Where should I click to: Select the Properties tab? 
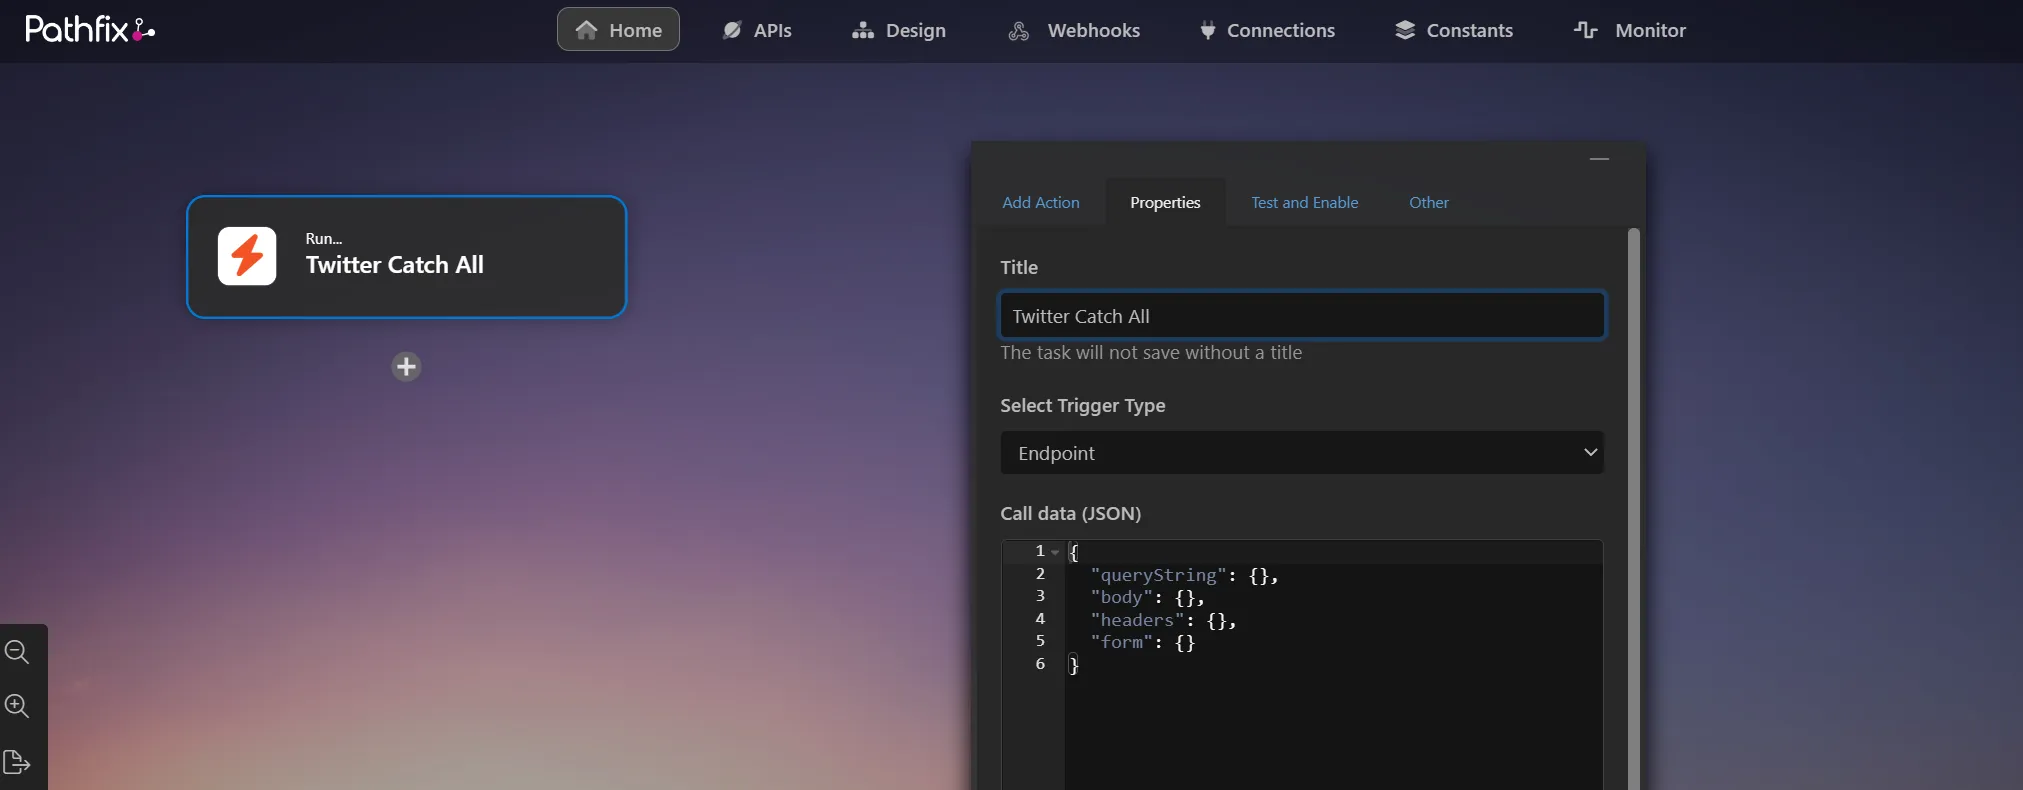[1165, 202]
